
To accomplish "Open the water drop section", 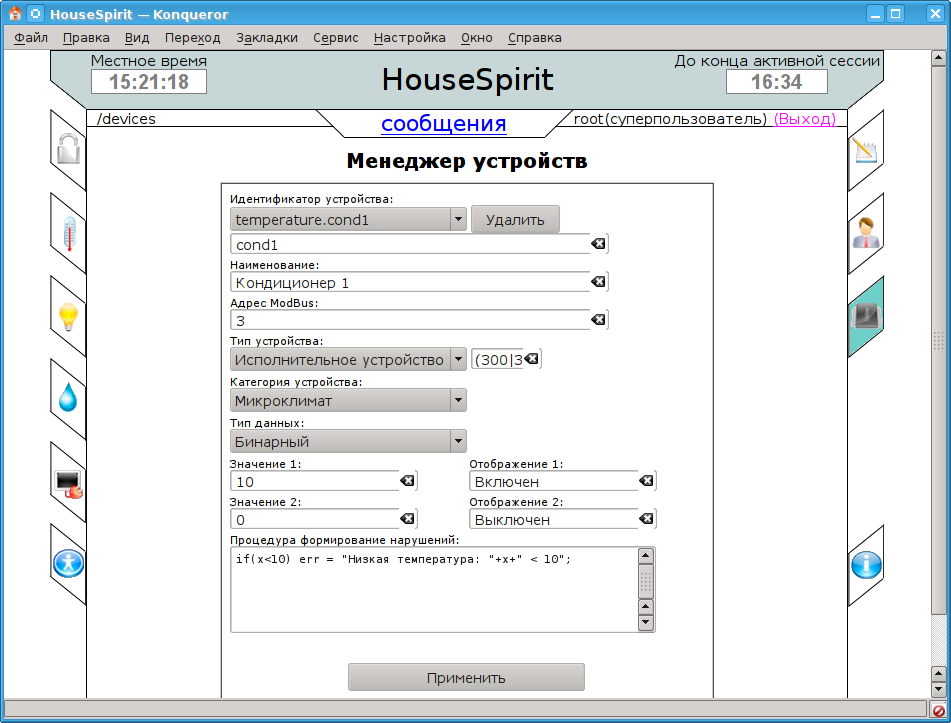I will [x=68, y=399].
